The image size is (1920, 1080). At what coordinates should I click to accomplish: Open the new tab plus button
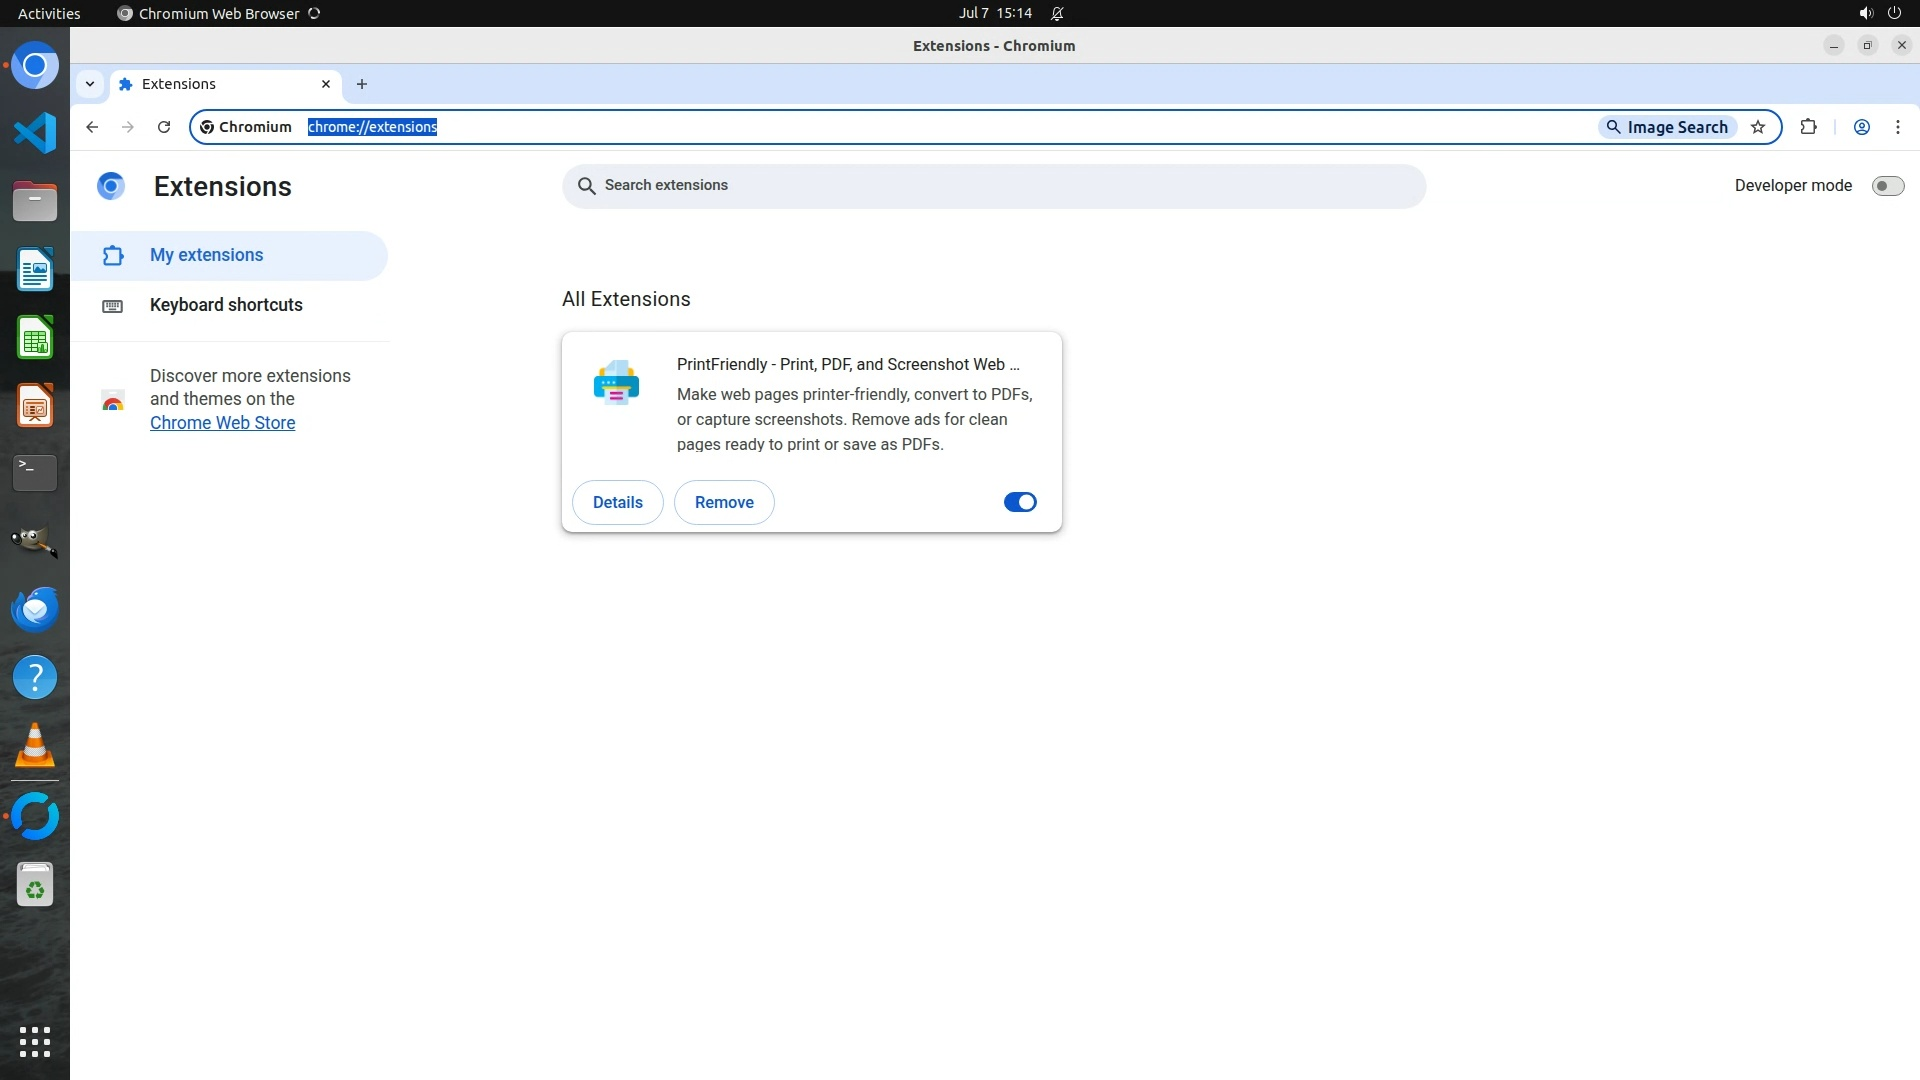pyautogui.click(x=362, y=84)
